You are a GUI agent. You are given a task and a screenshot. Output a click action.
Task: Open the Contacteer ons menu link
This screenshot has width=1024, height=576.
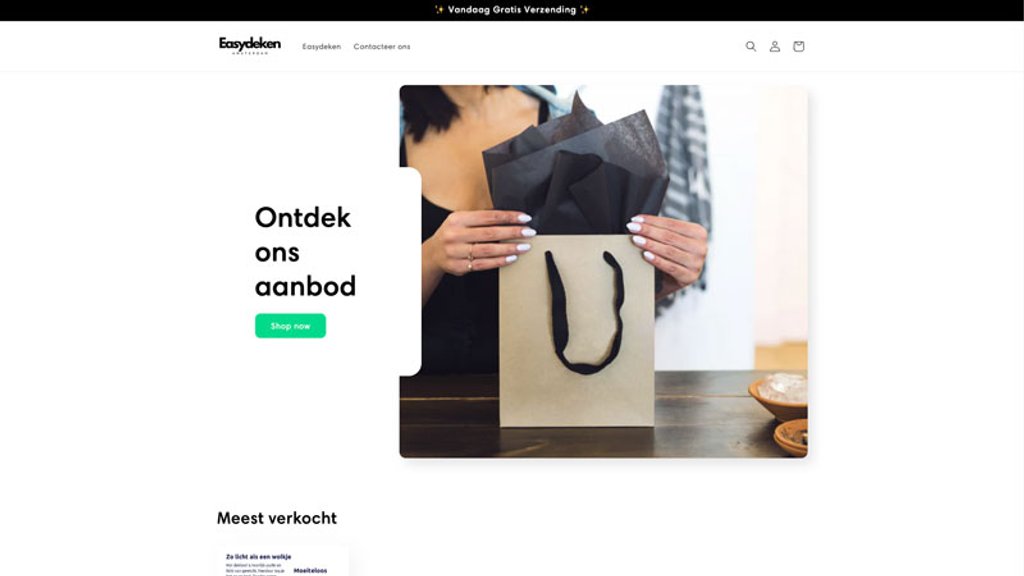click(x=382, y=46)
